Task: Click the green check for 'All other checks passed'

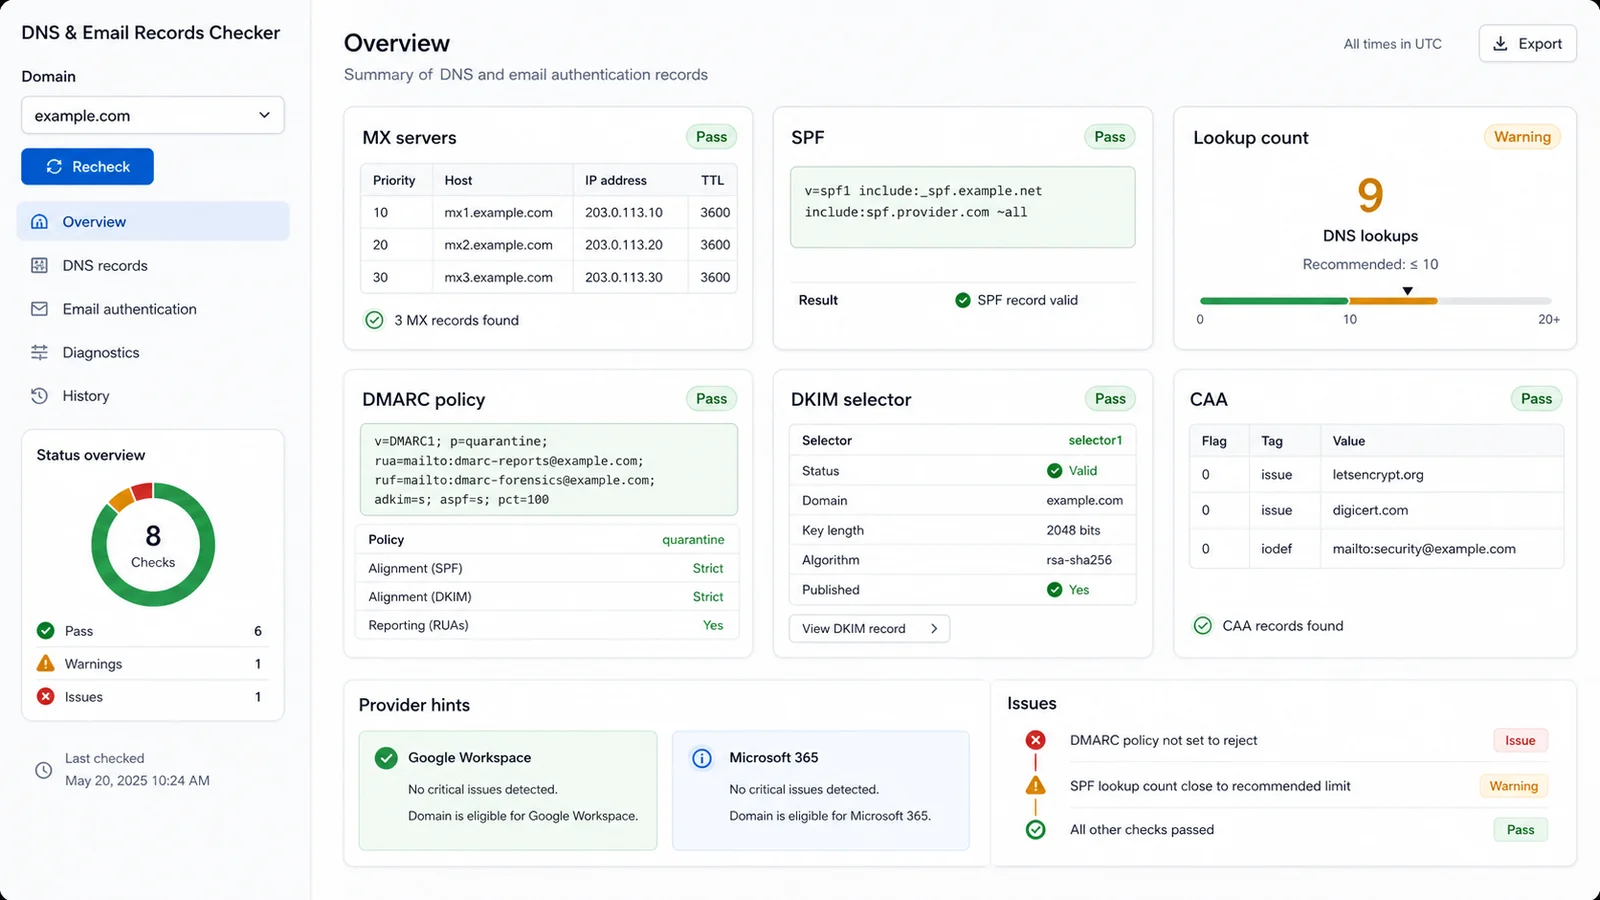Action: pos(1036,830)
